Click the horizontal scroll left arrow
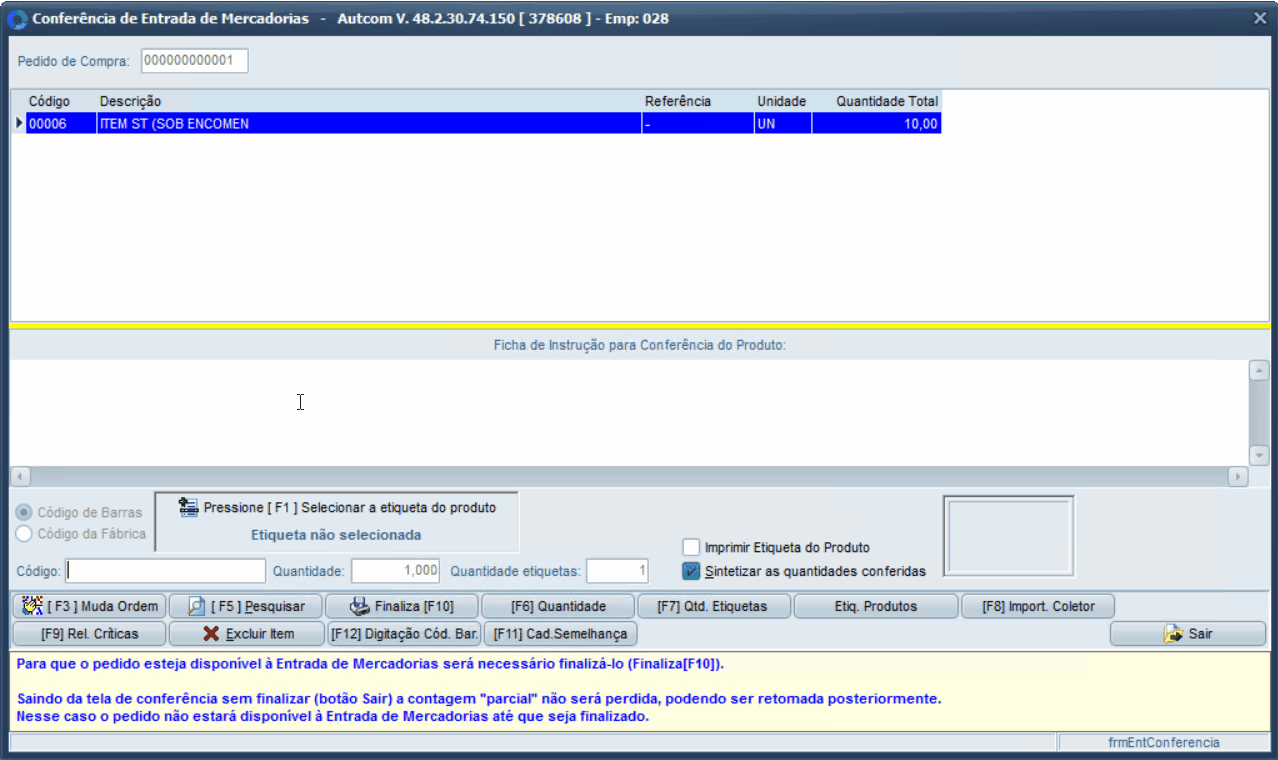The width and height of the screenshot is (1278, 760). pos(20,477)
